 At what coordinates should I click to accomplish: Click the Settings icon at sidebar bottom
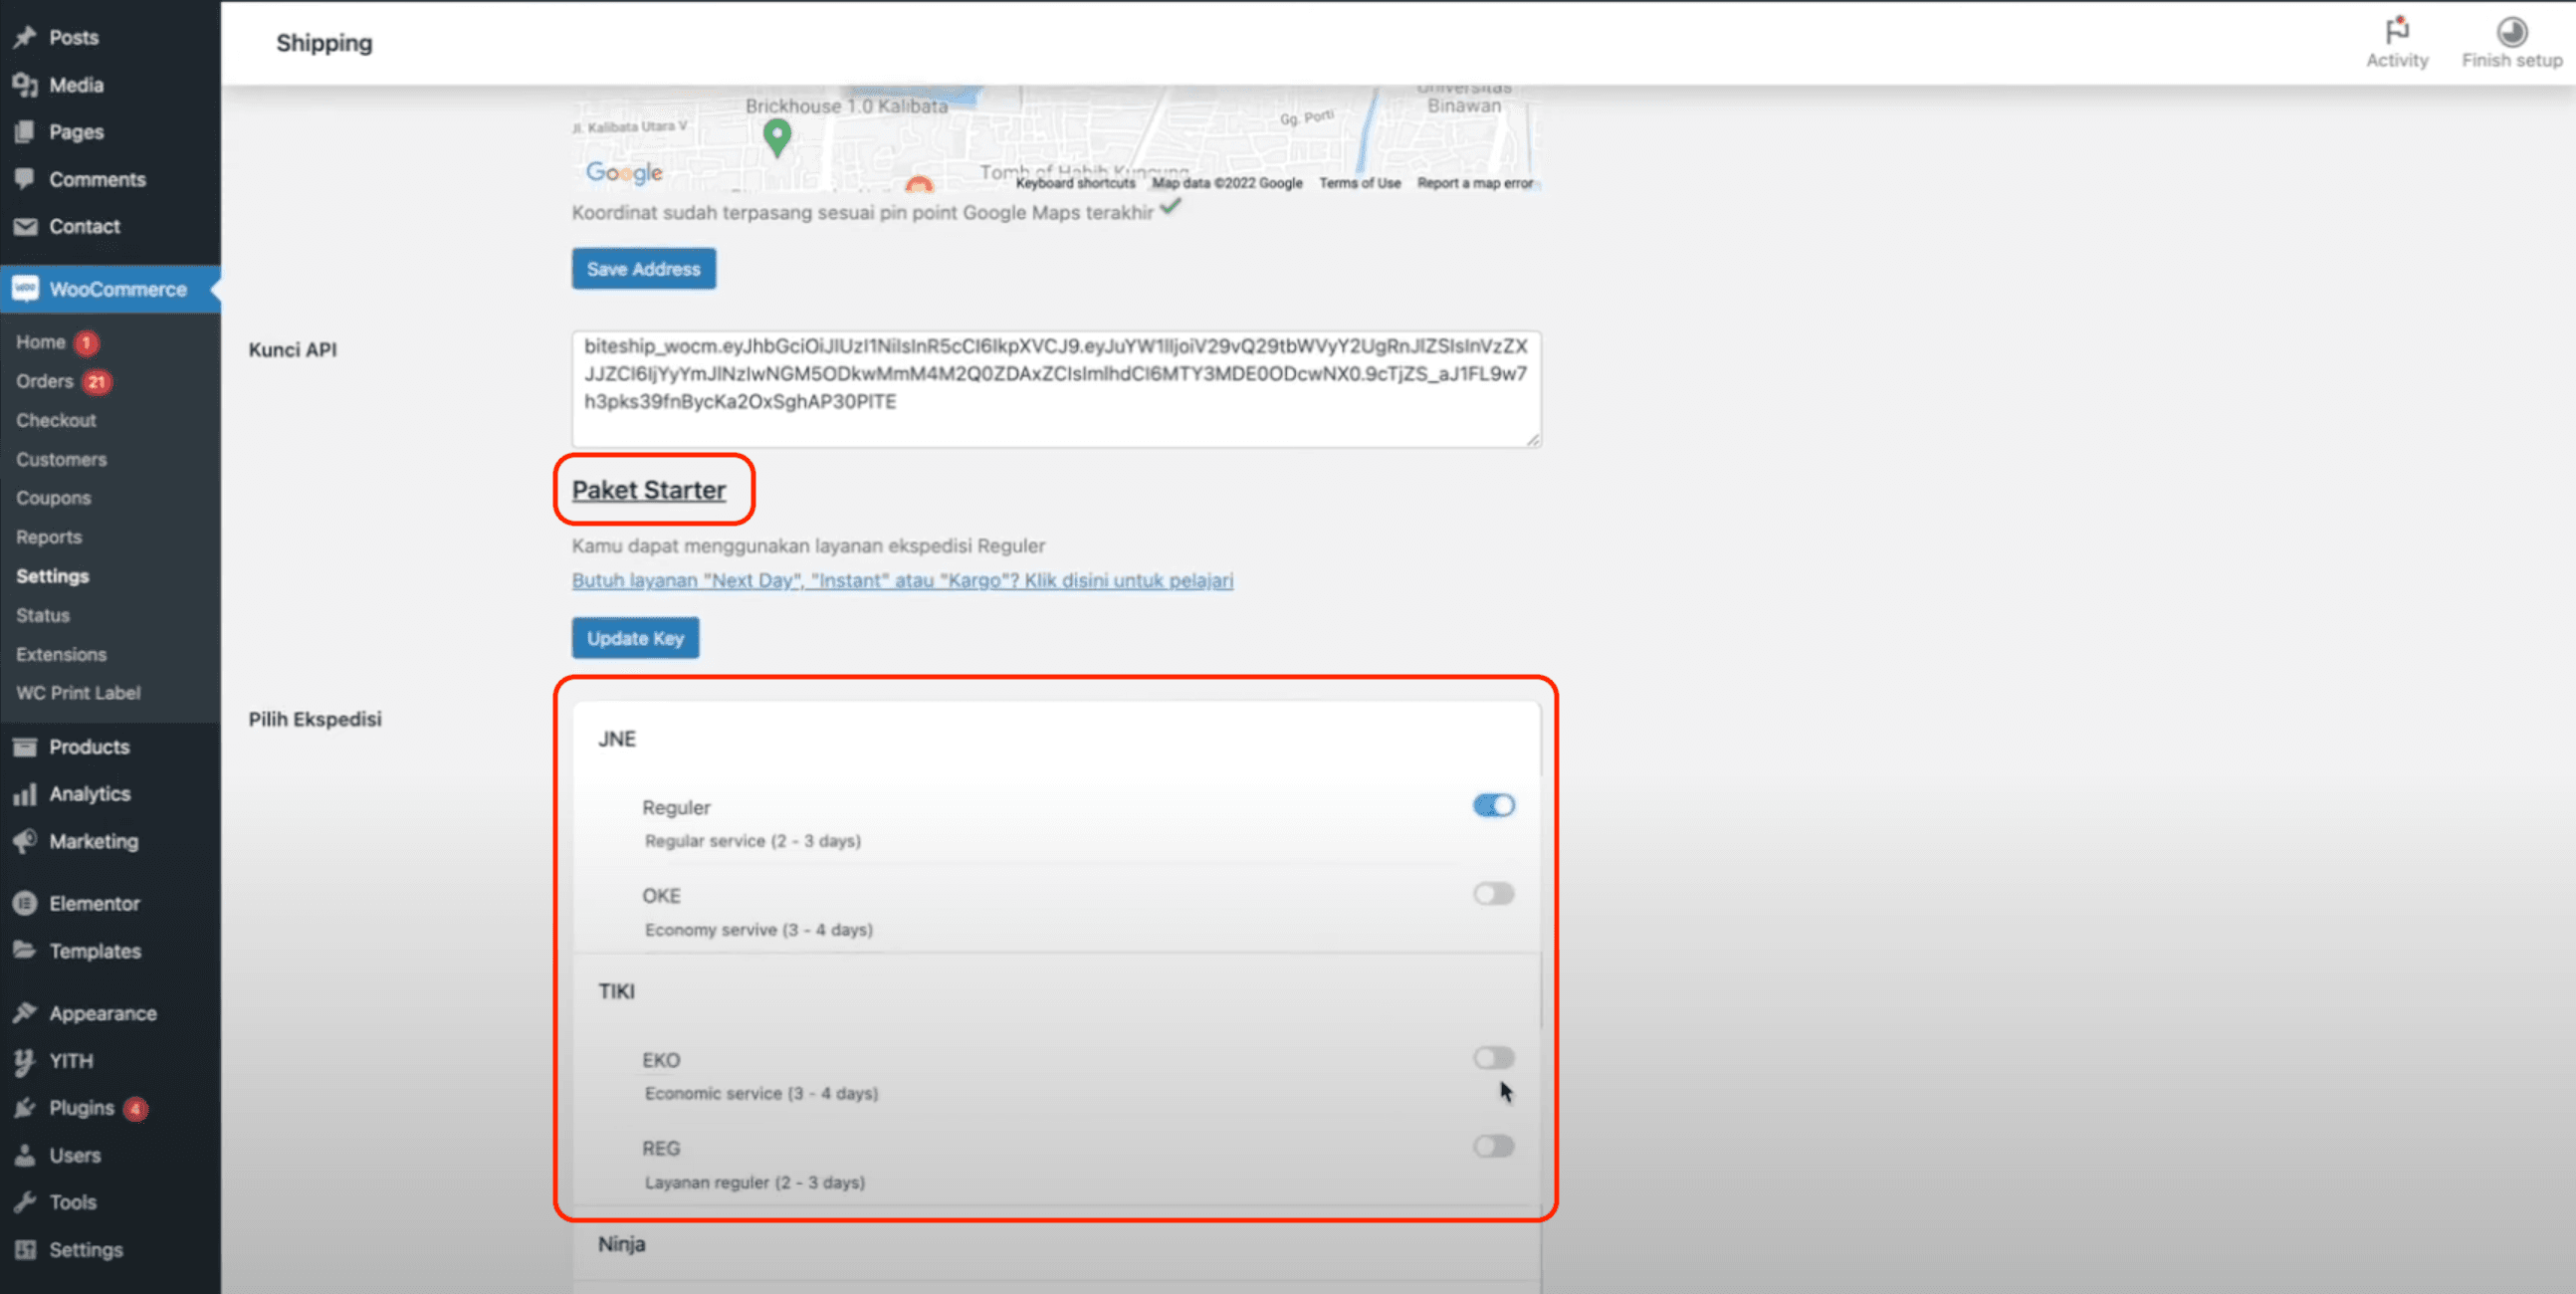click(25, 1250)
